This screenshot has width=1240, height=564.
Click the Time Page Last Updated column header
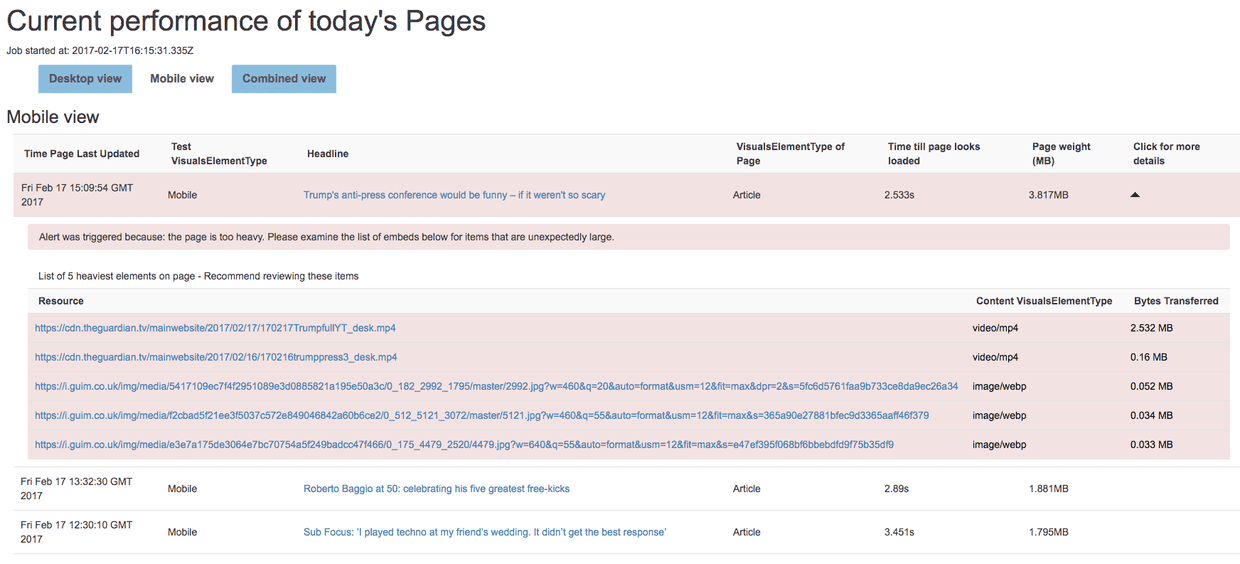click(82, 154)
